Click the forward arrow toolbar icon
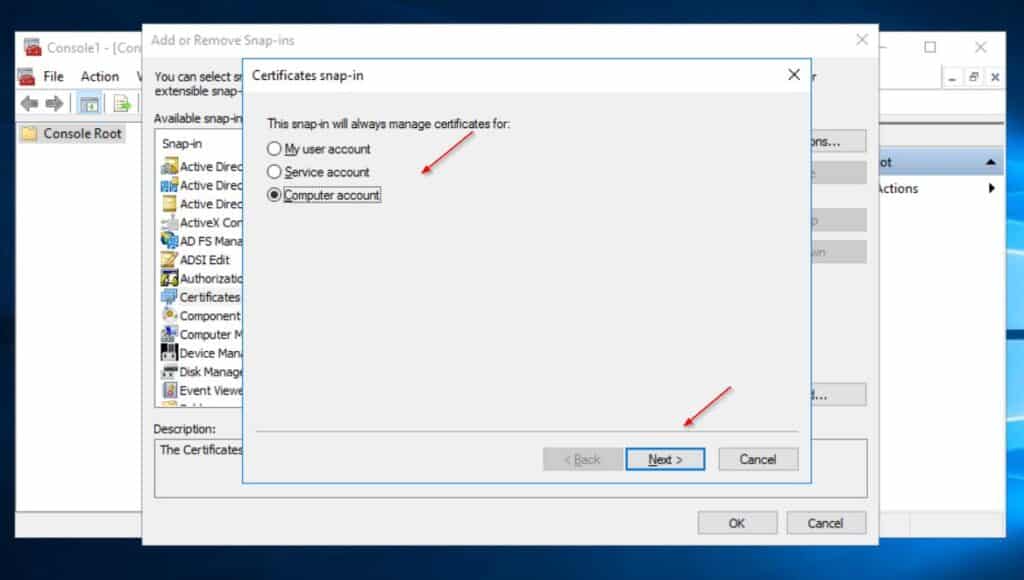 coord(54,103)
